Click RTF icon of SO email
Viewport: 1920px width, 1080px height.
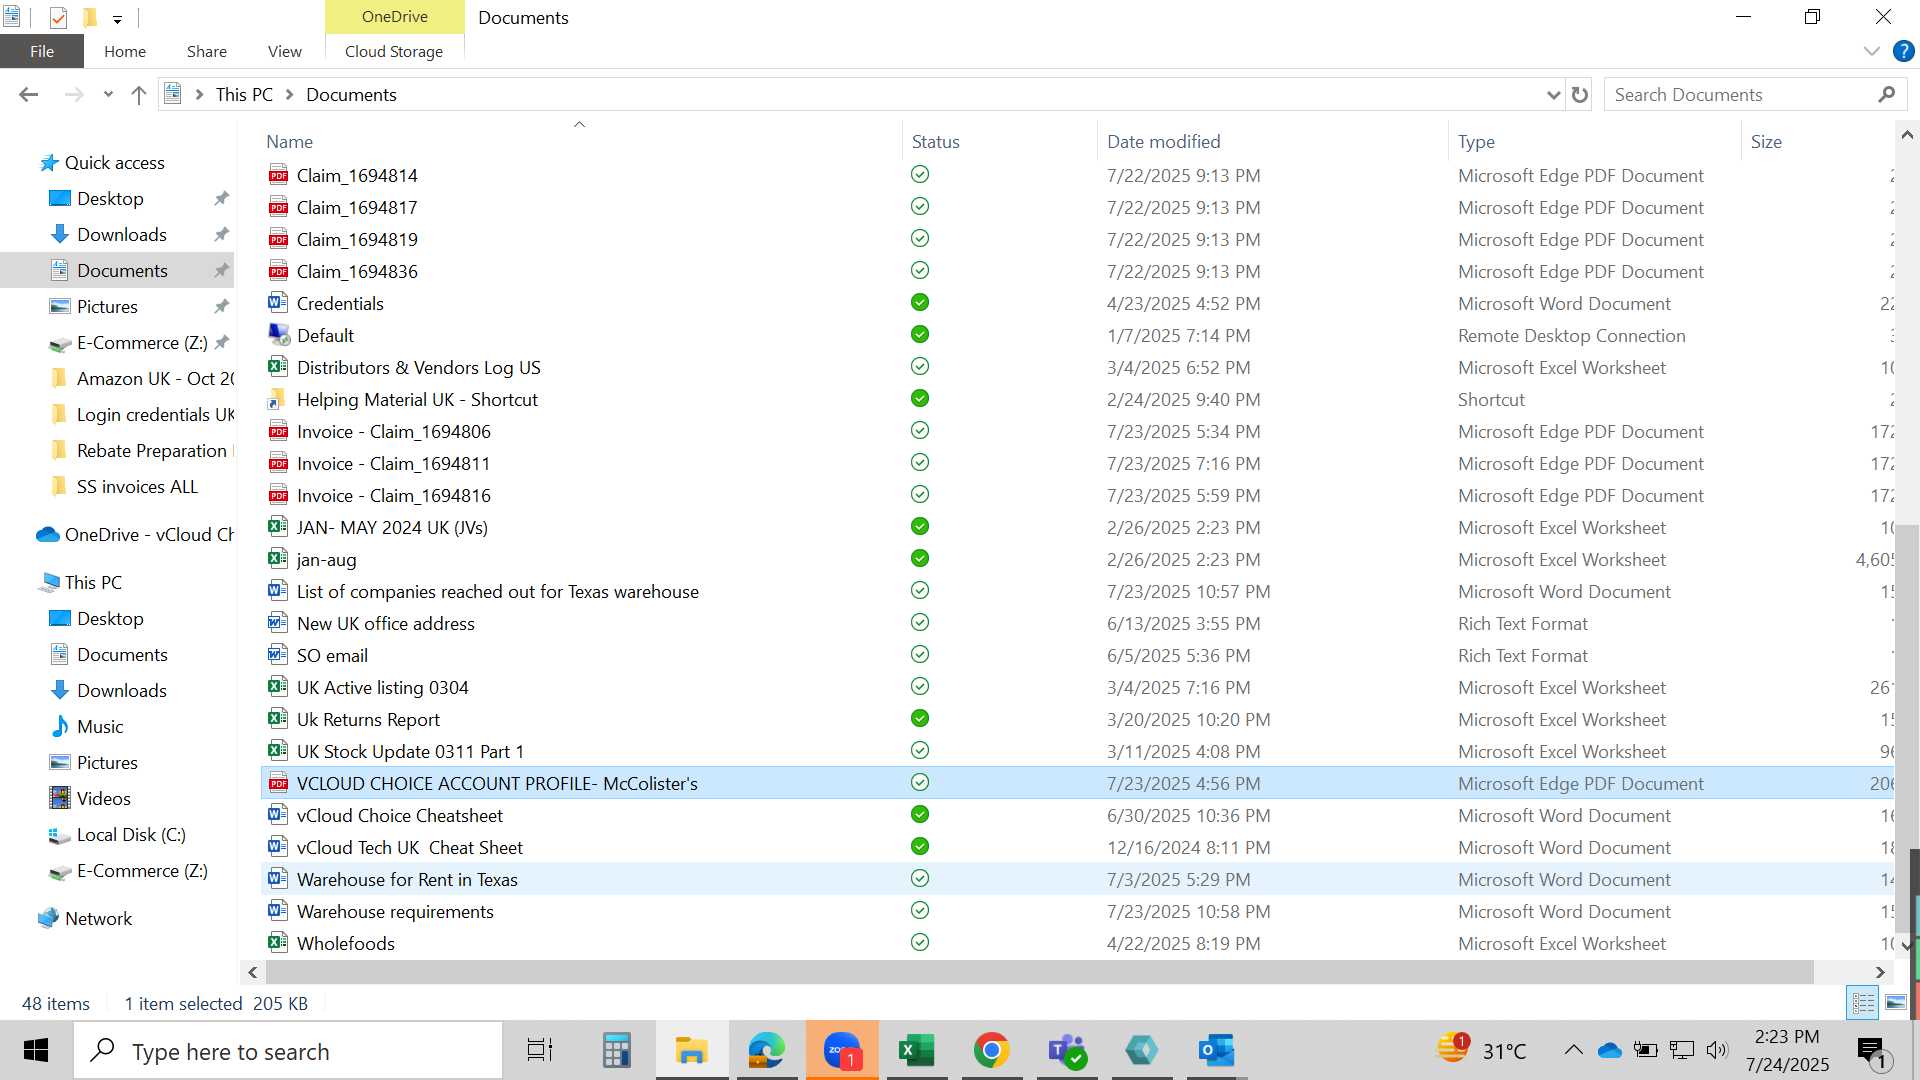point(278,655)
